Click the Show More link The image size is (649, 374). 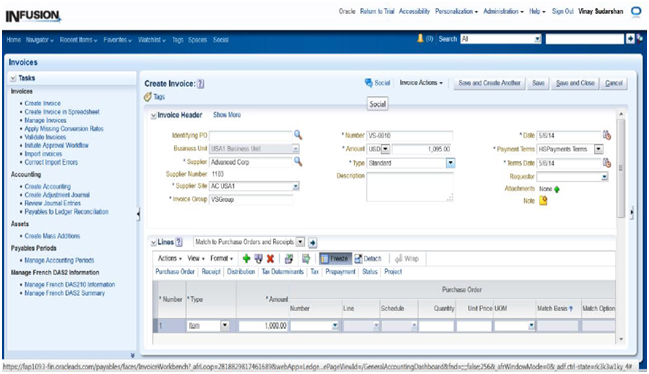[x=227, y=115]
